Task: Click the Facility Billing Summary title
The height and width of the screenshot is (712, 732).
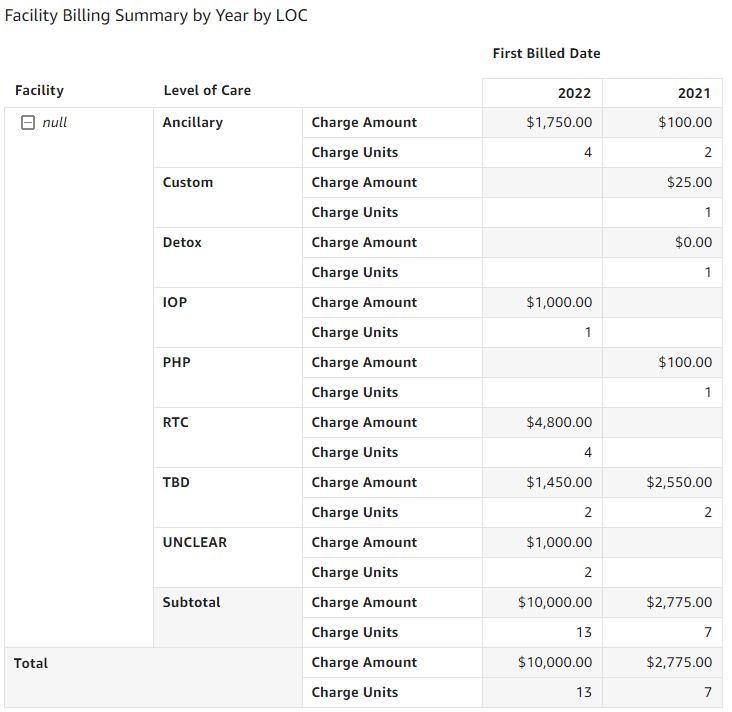Action: 156,17
